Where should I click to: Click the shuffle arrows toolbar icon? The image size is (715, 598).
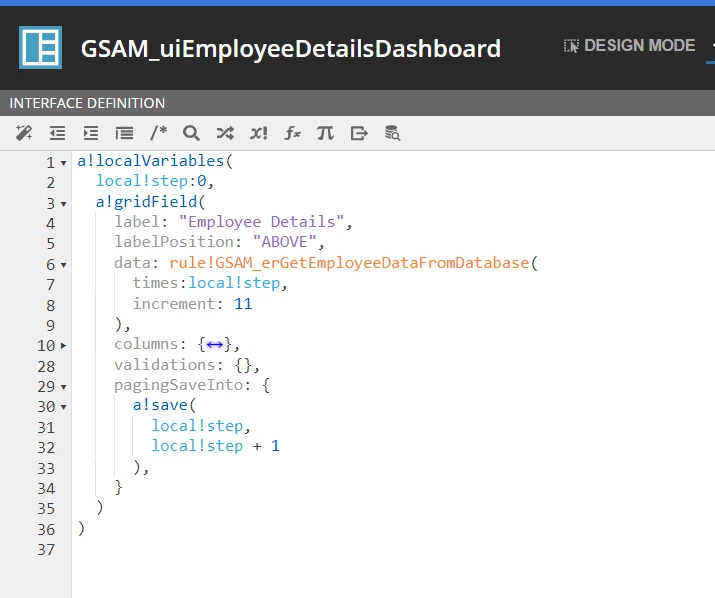point(225,133)
